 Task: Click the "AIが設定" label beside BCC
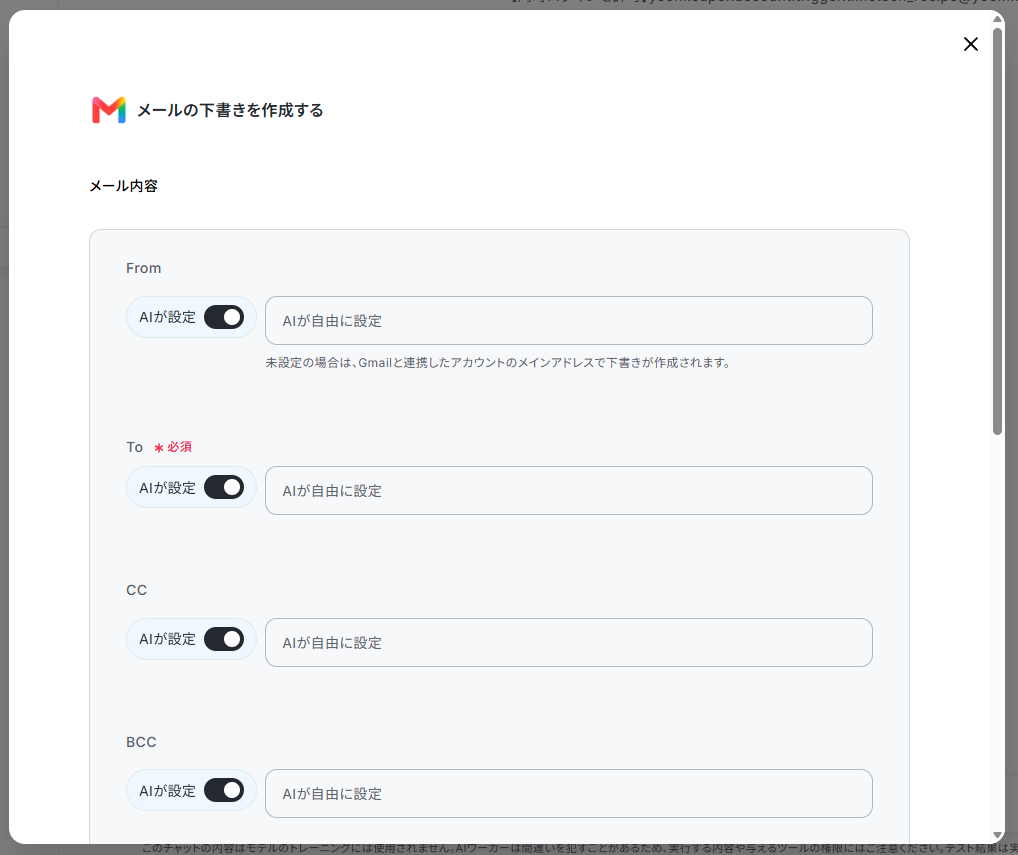click(x=168, y=791)
